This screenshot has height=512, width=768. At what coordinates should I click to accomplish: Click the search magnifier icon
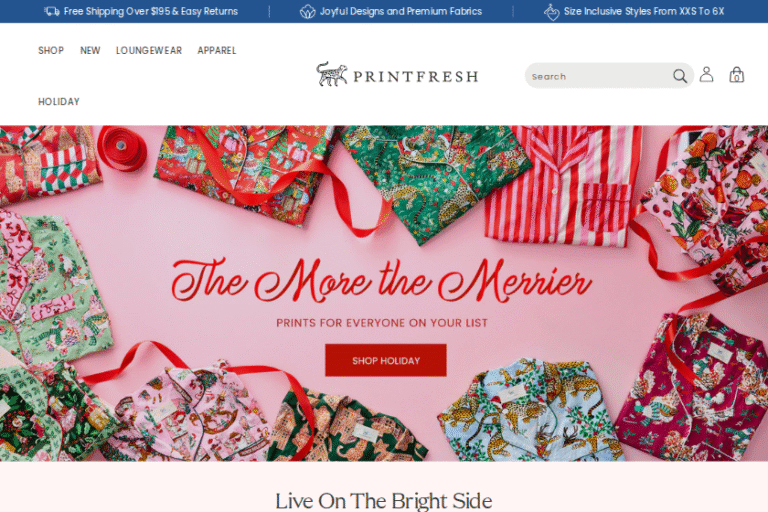[x=680, y=76]
